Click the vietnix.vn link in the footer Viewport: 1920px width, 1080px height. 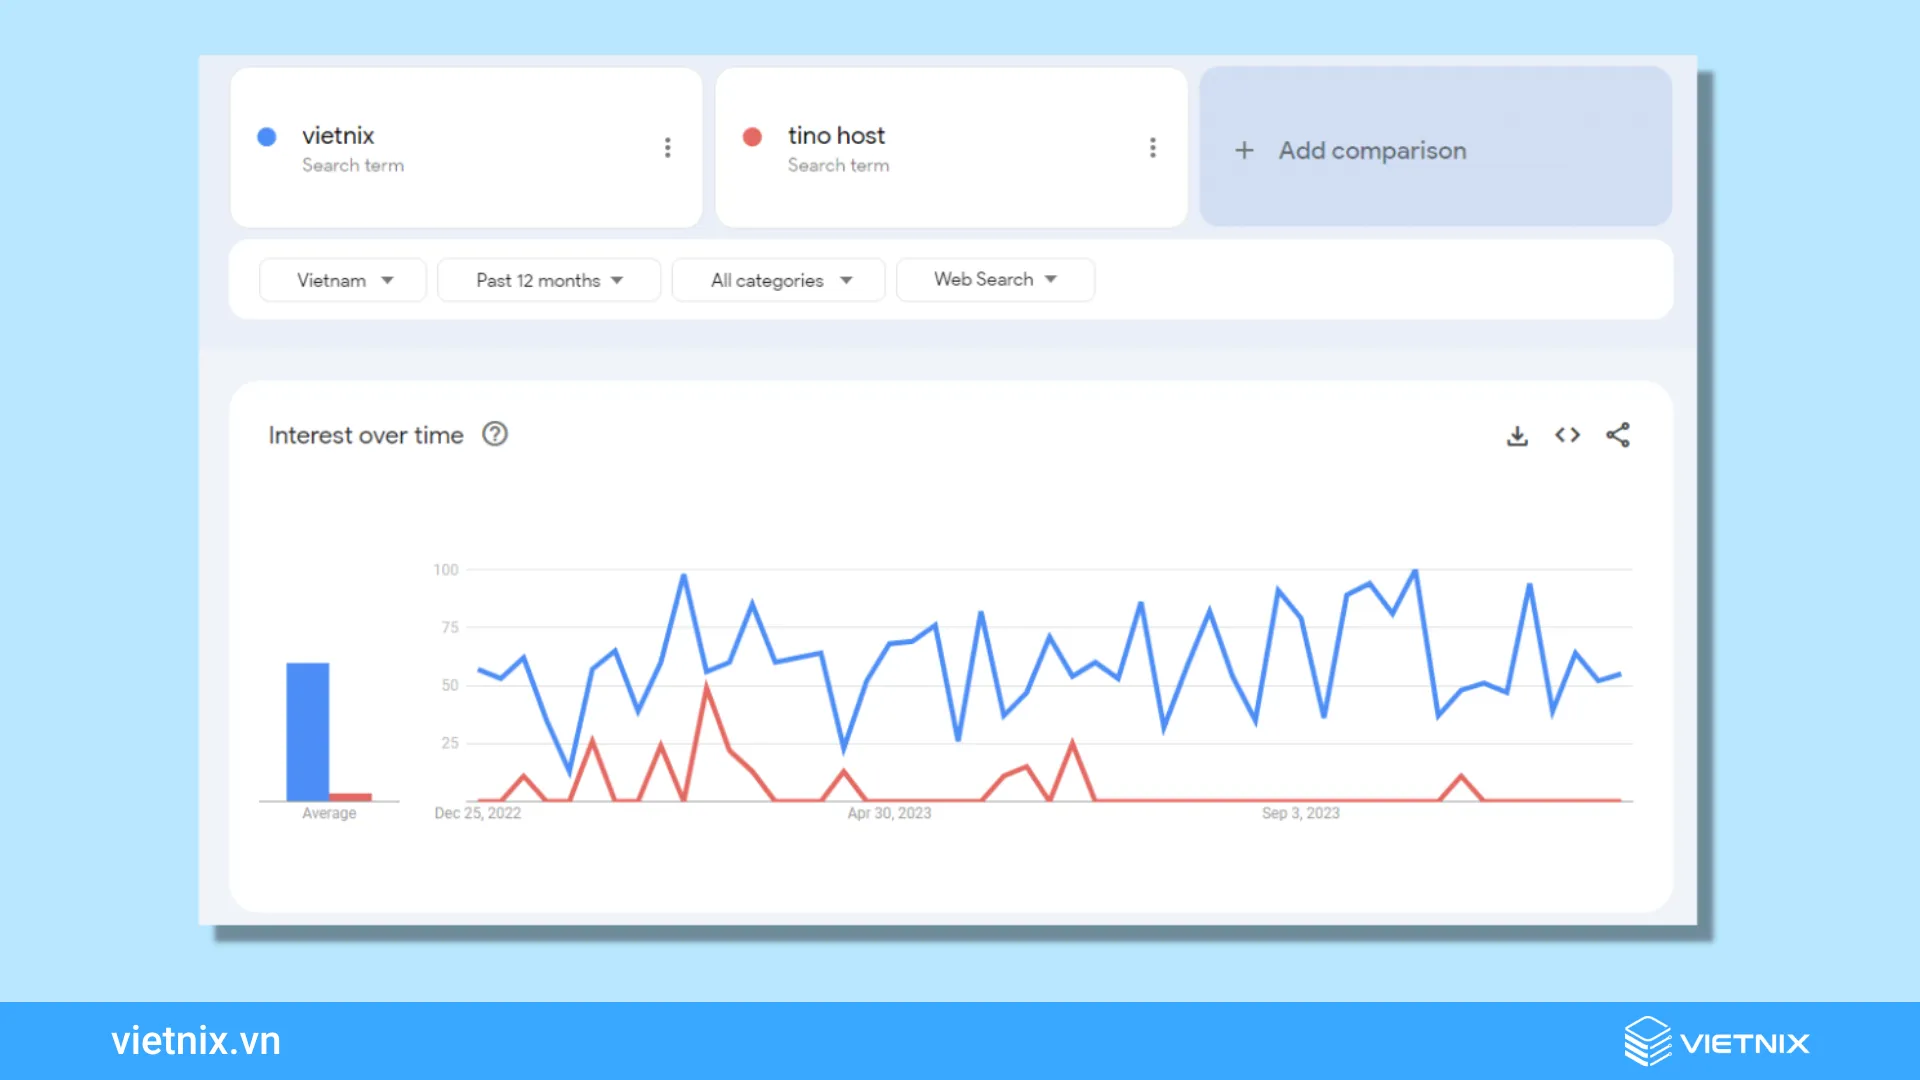195,1040
